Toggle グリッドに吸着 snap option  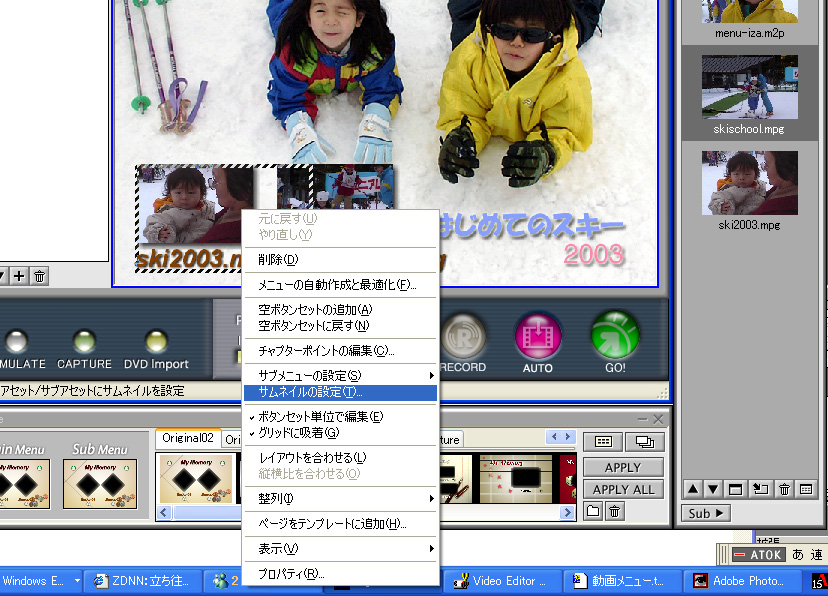299,433
